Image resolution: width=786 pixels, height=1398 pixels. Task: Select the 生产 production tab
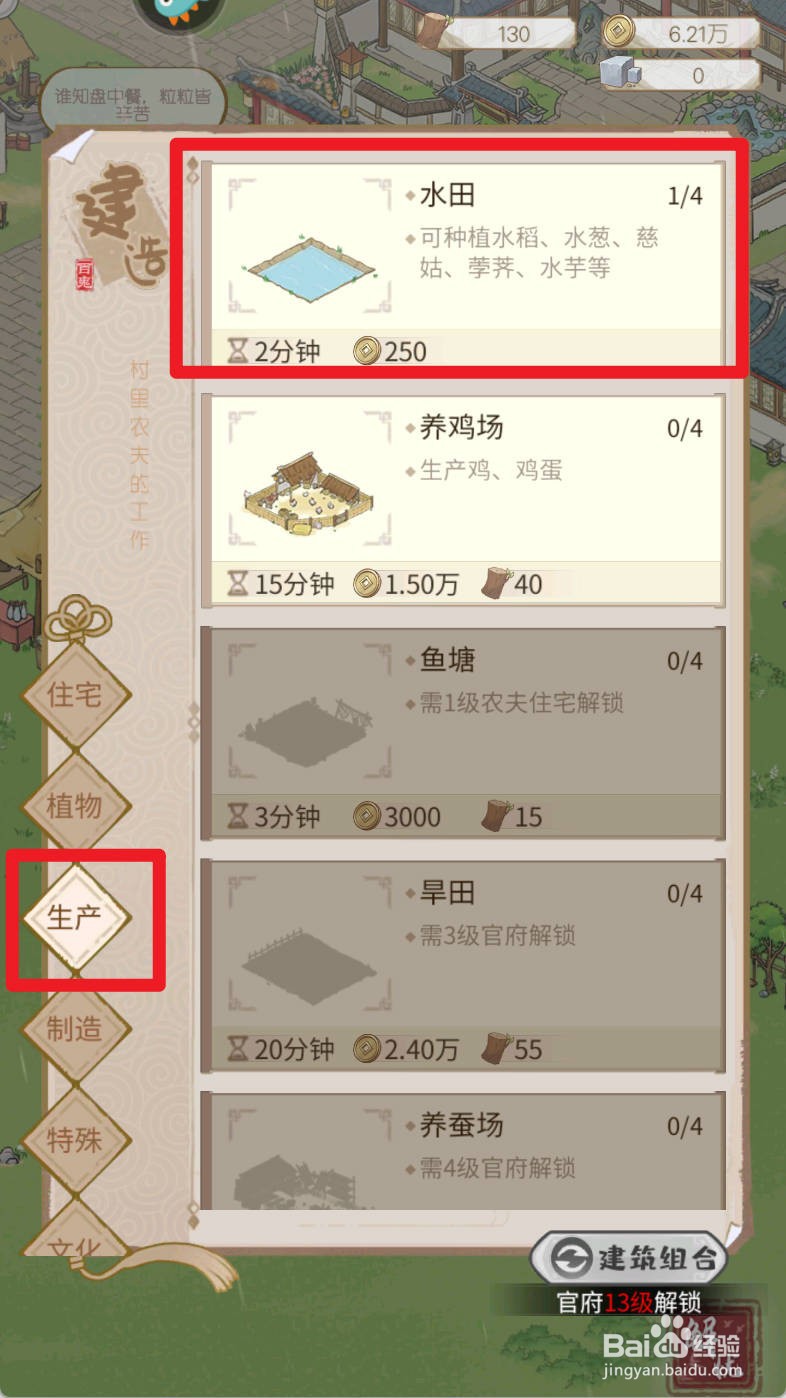(76, 917)
